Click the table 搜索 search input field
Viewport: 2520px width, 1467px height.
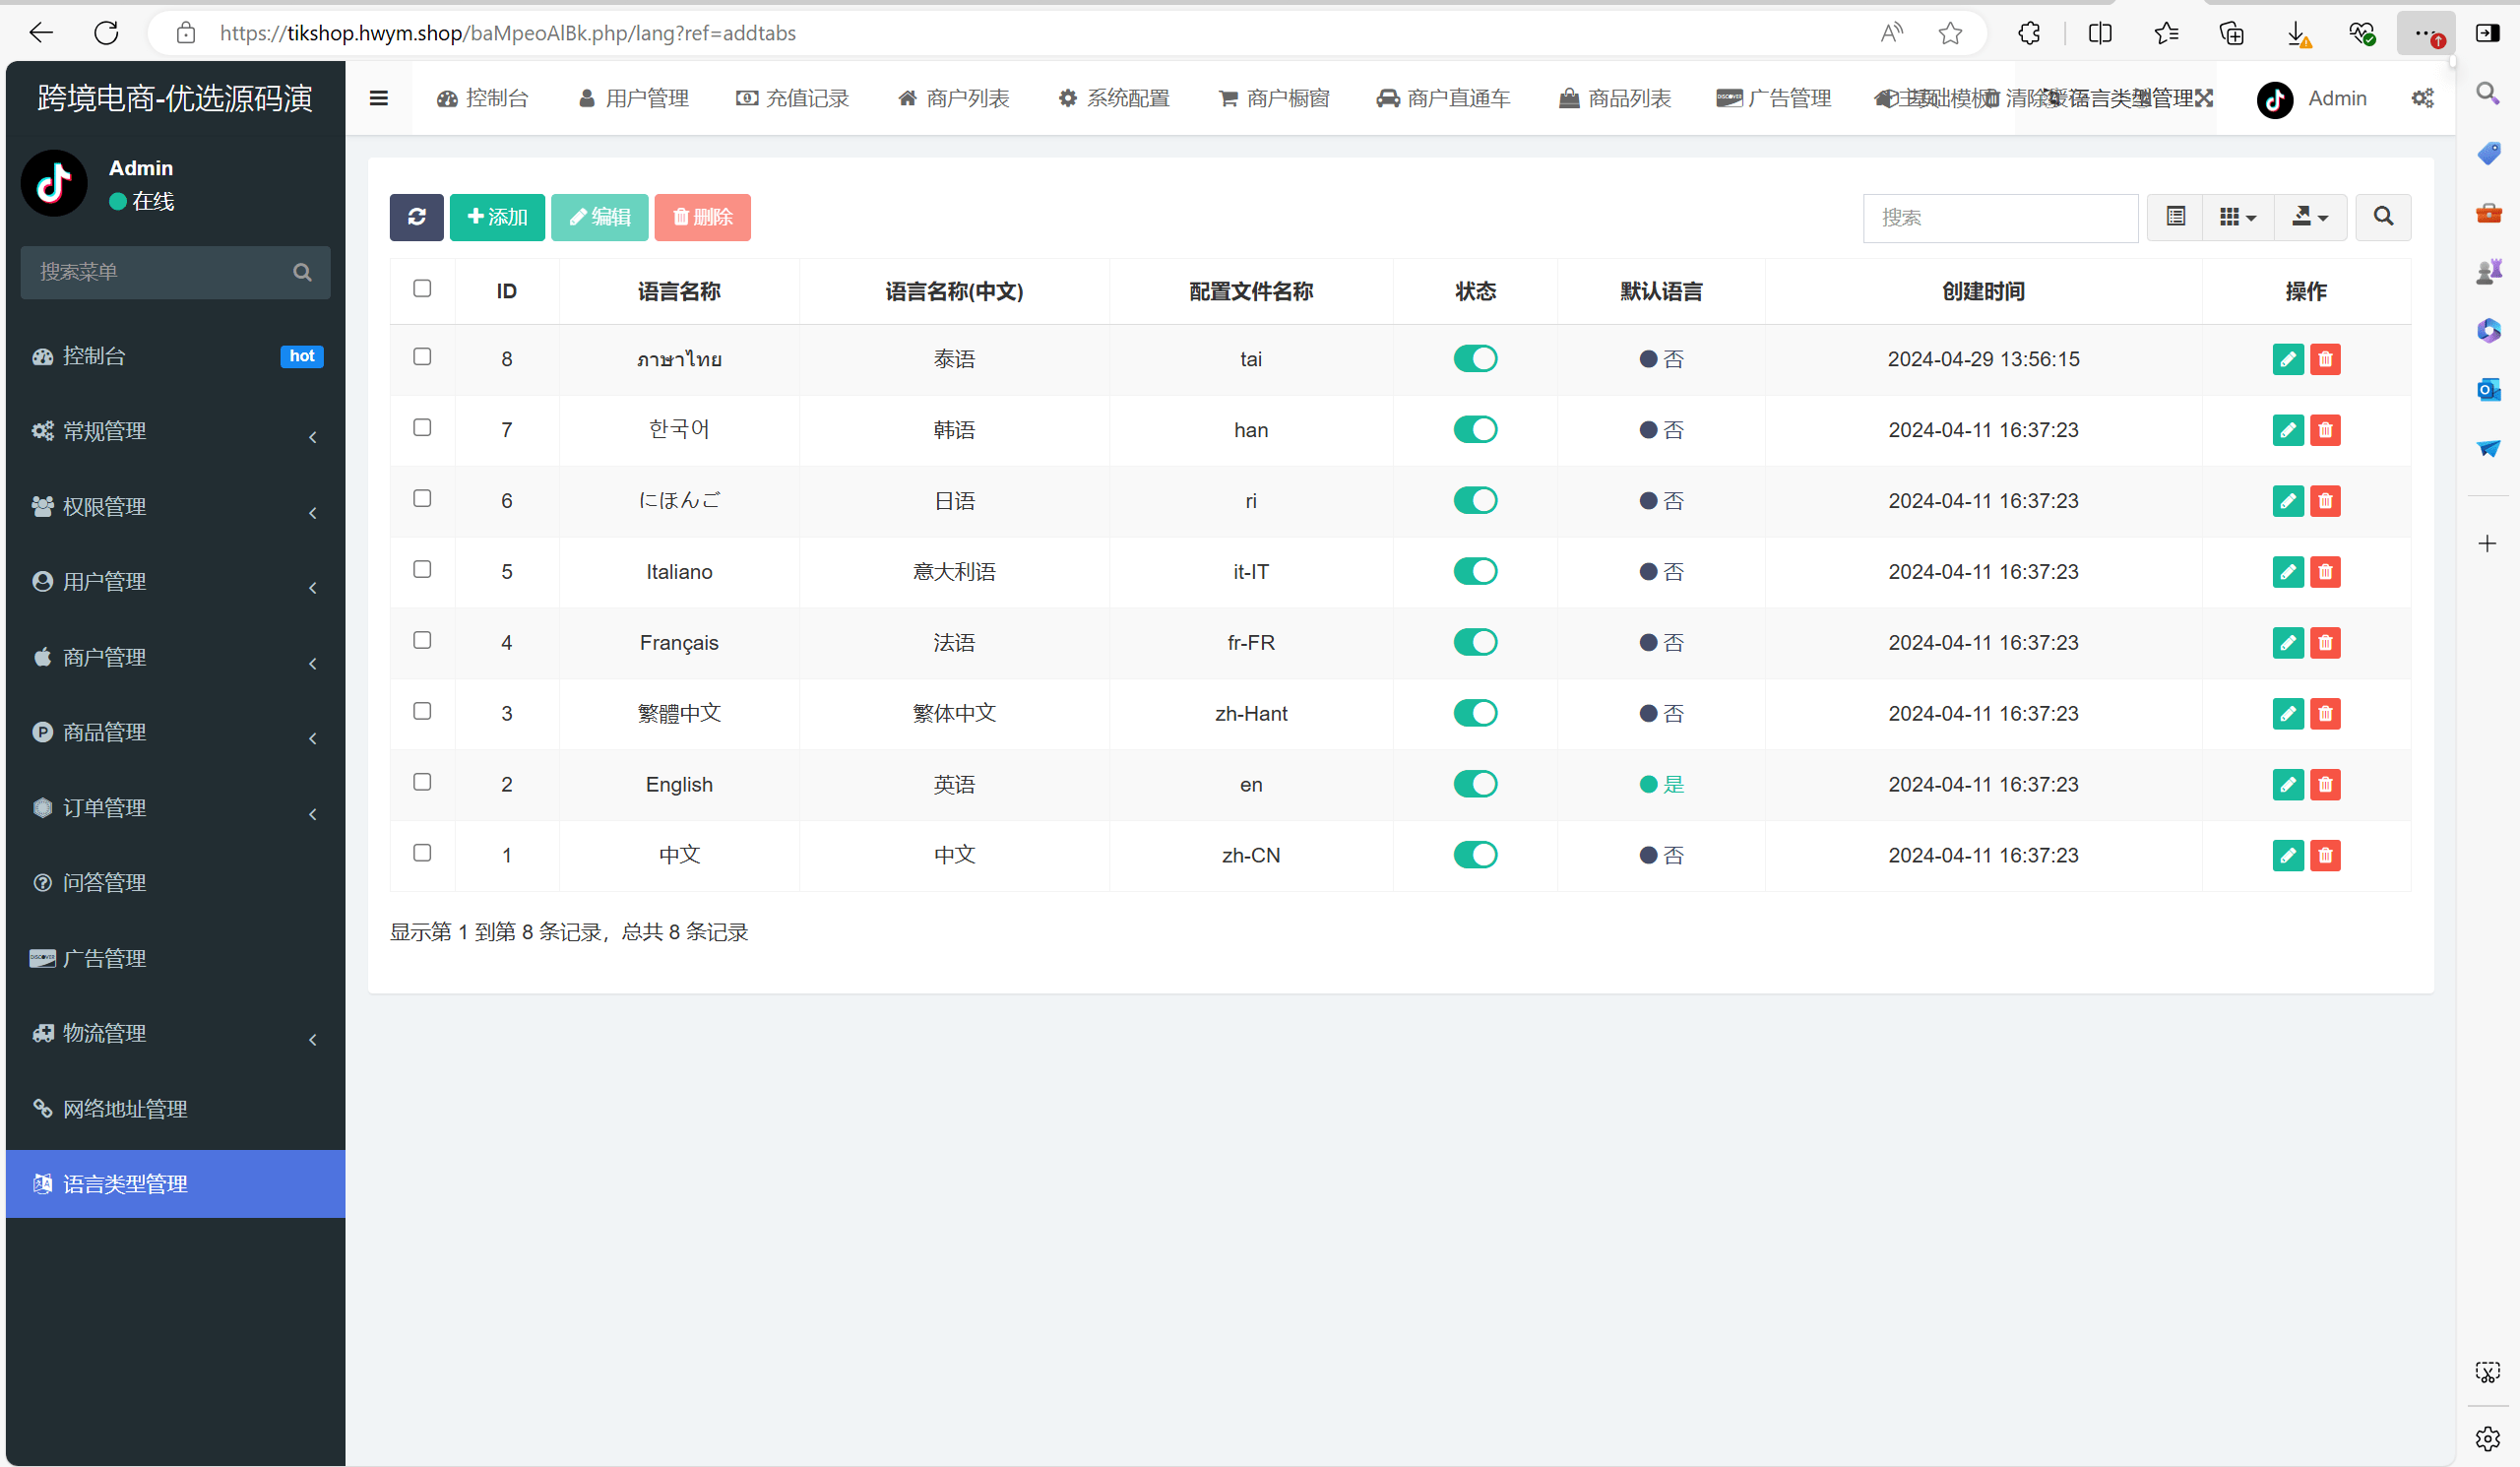point(1999,218)
